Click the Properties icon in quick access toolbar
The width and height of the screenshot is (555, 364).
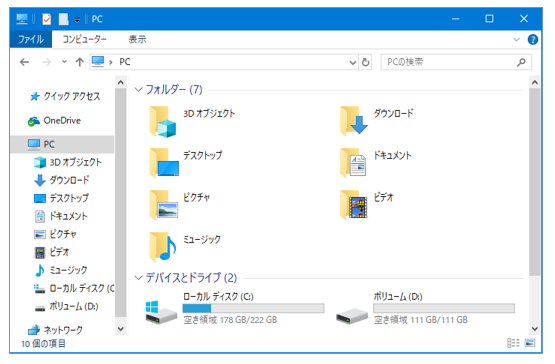[46, 19]
